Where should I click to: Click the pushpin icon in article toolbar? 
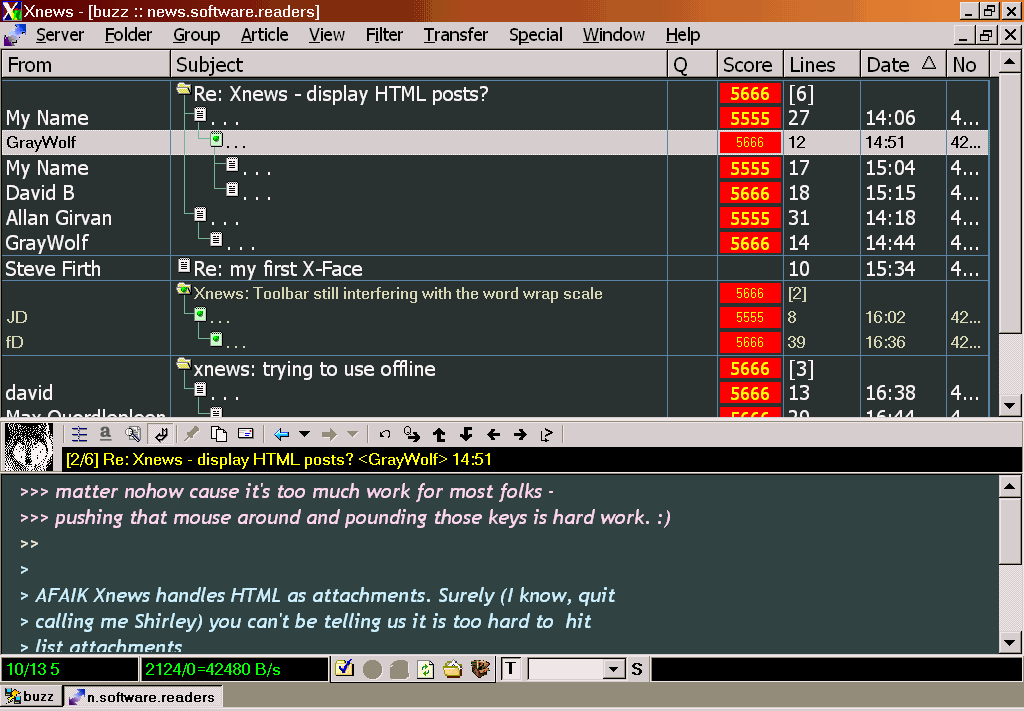191,434
